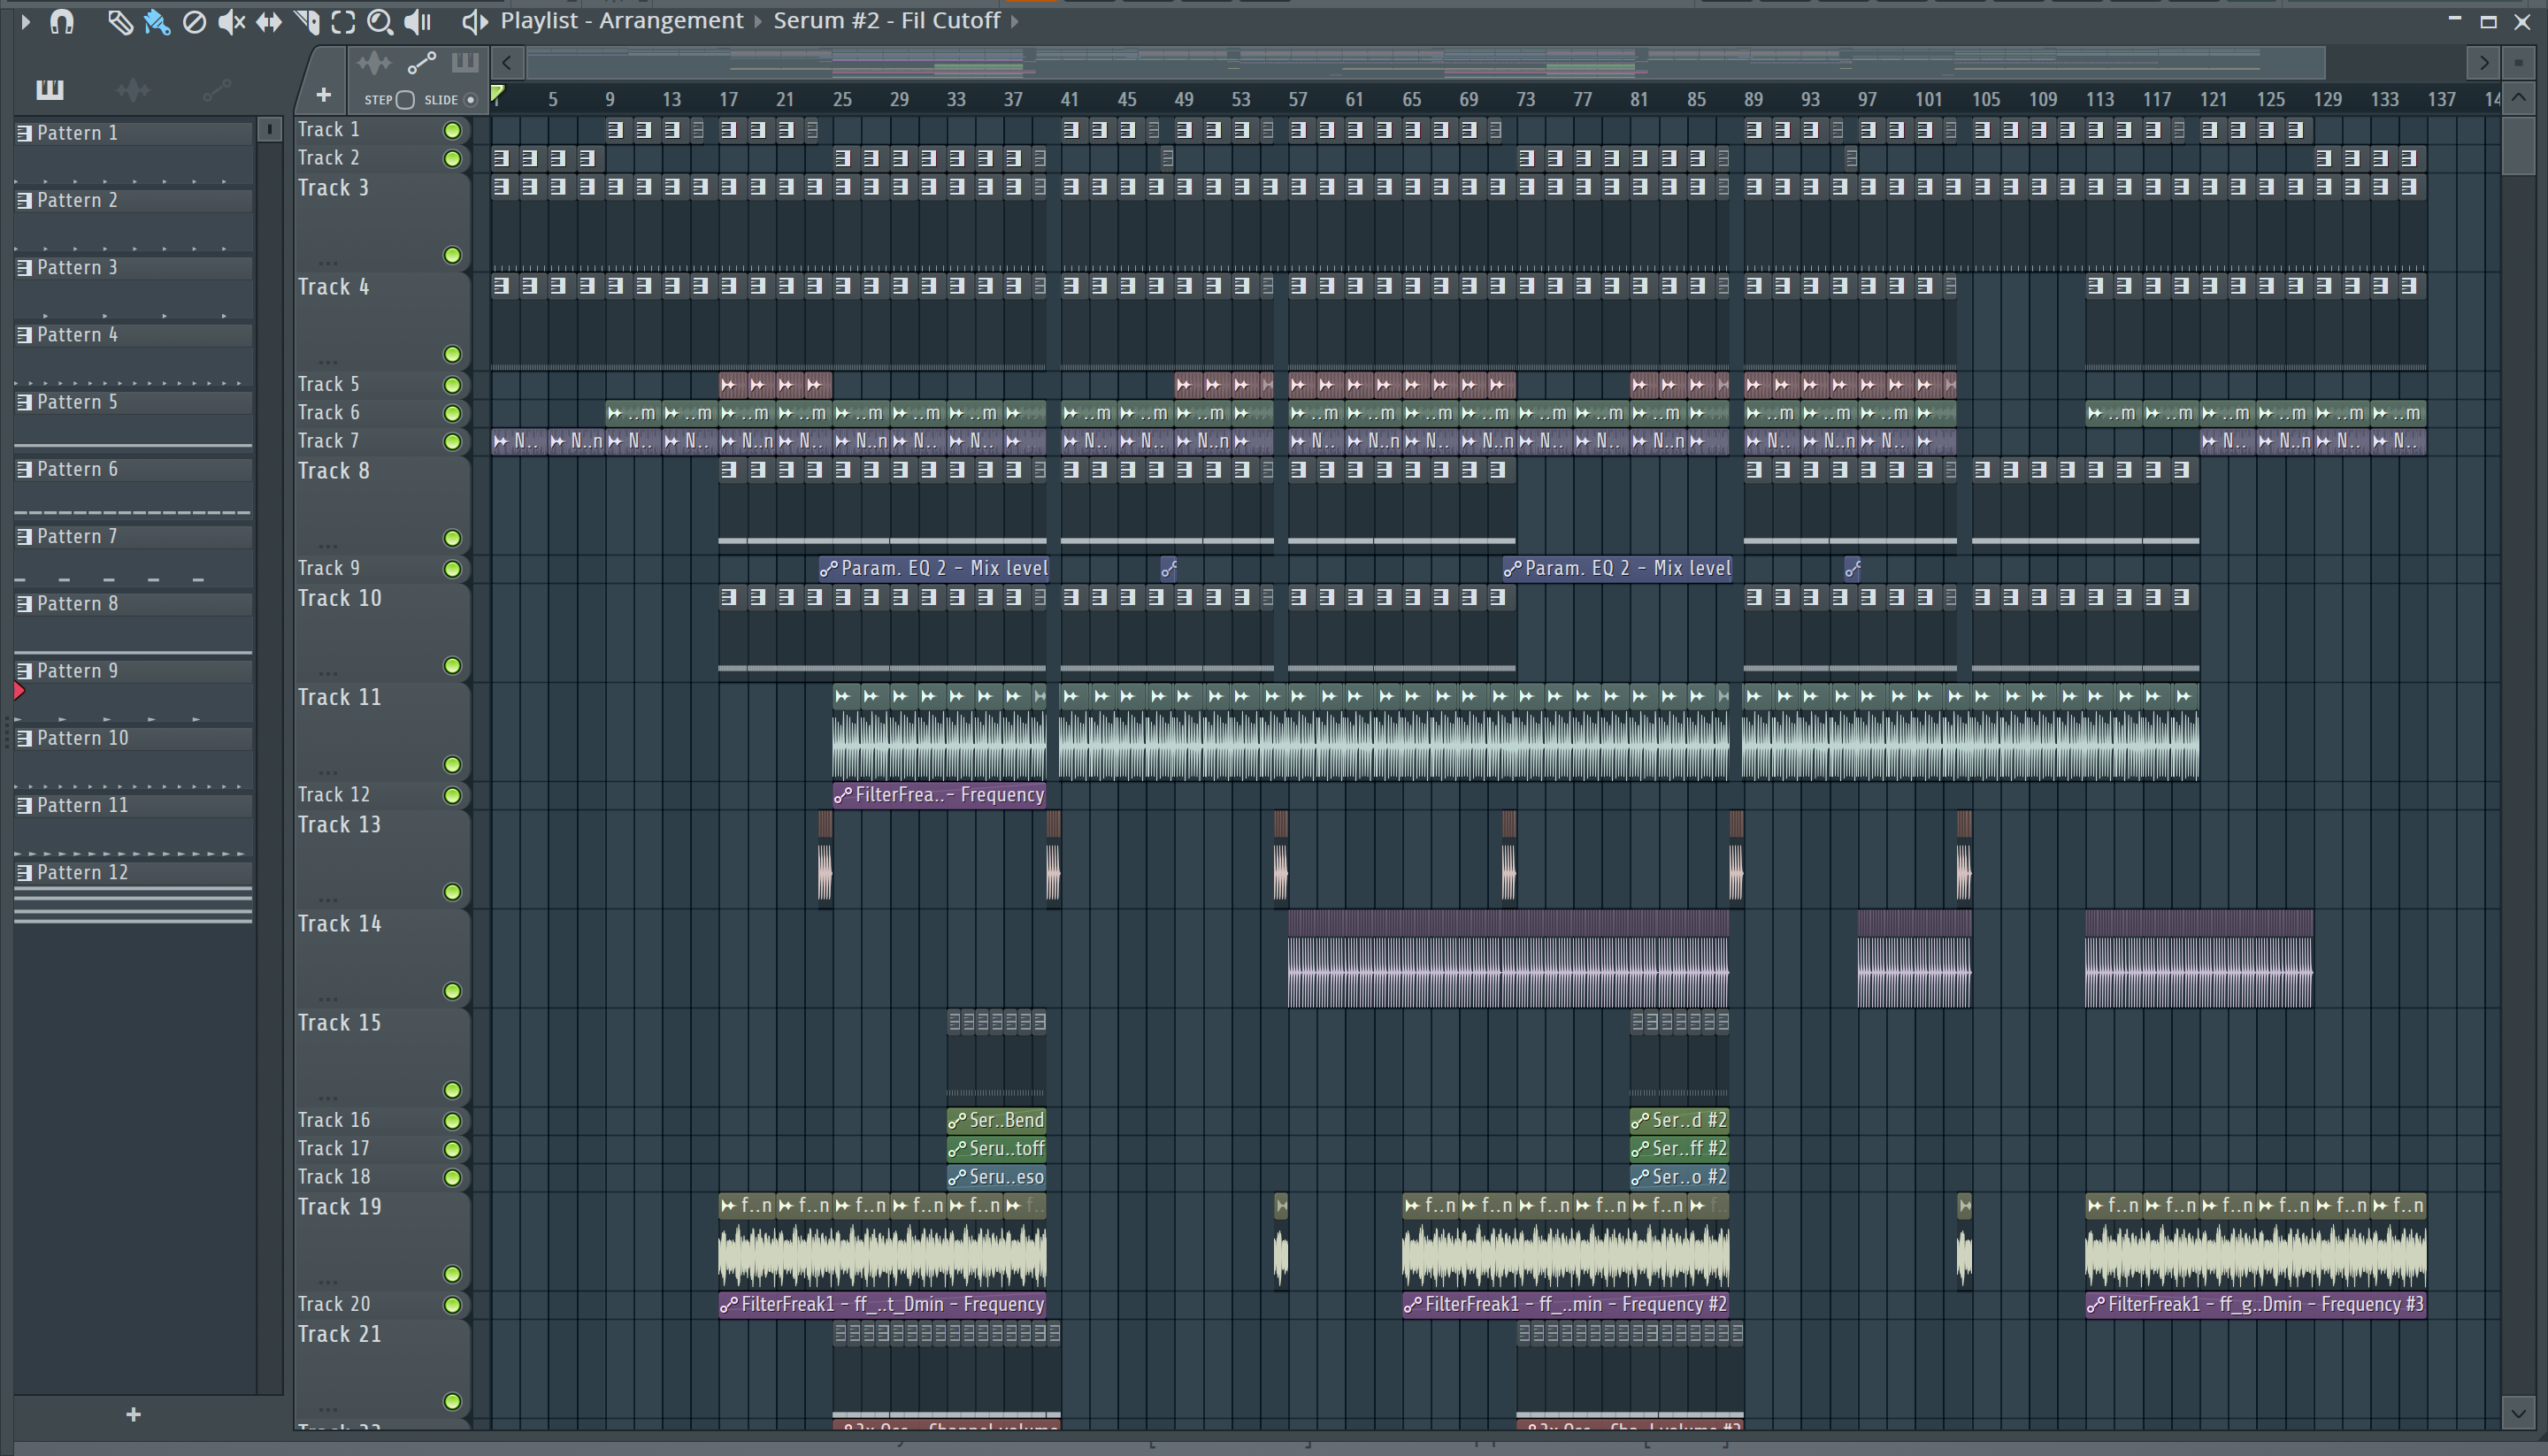Open Track 8 options dots

click(327, 546)
